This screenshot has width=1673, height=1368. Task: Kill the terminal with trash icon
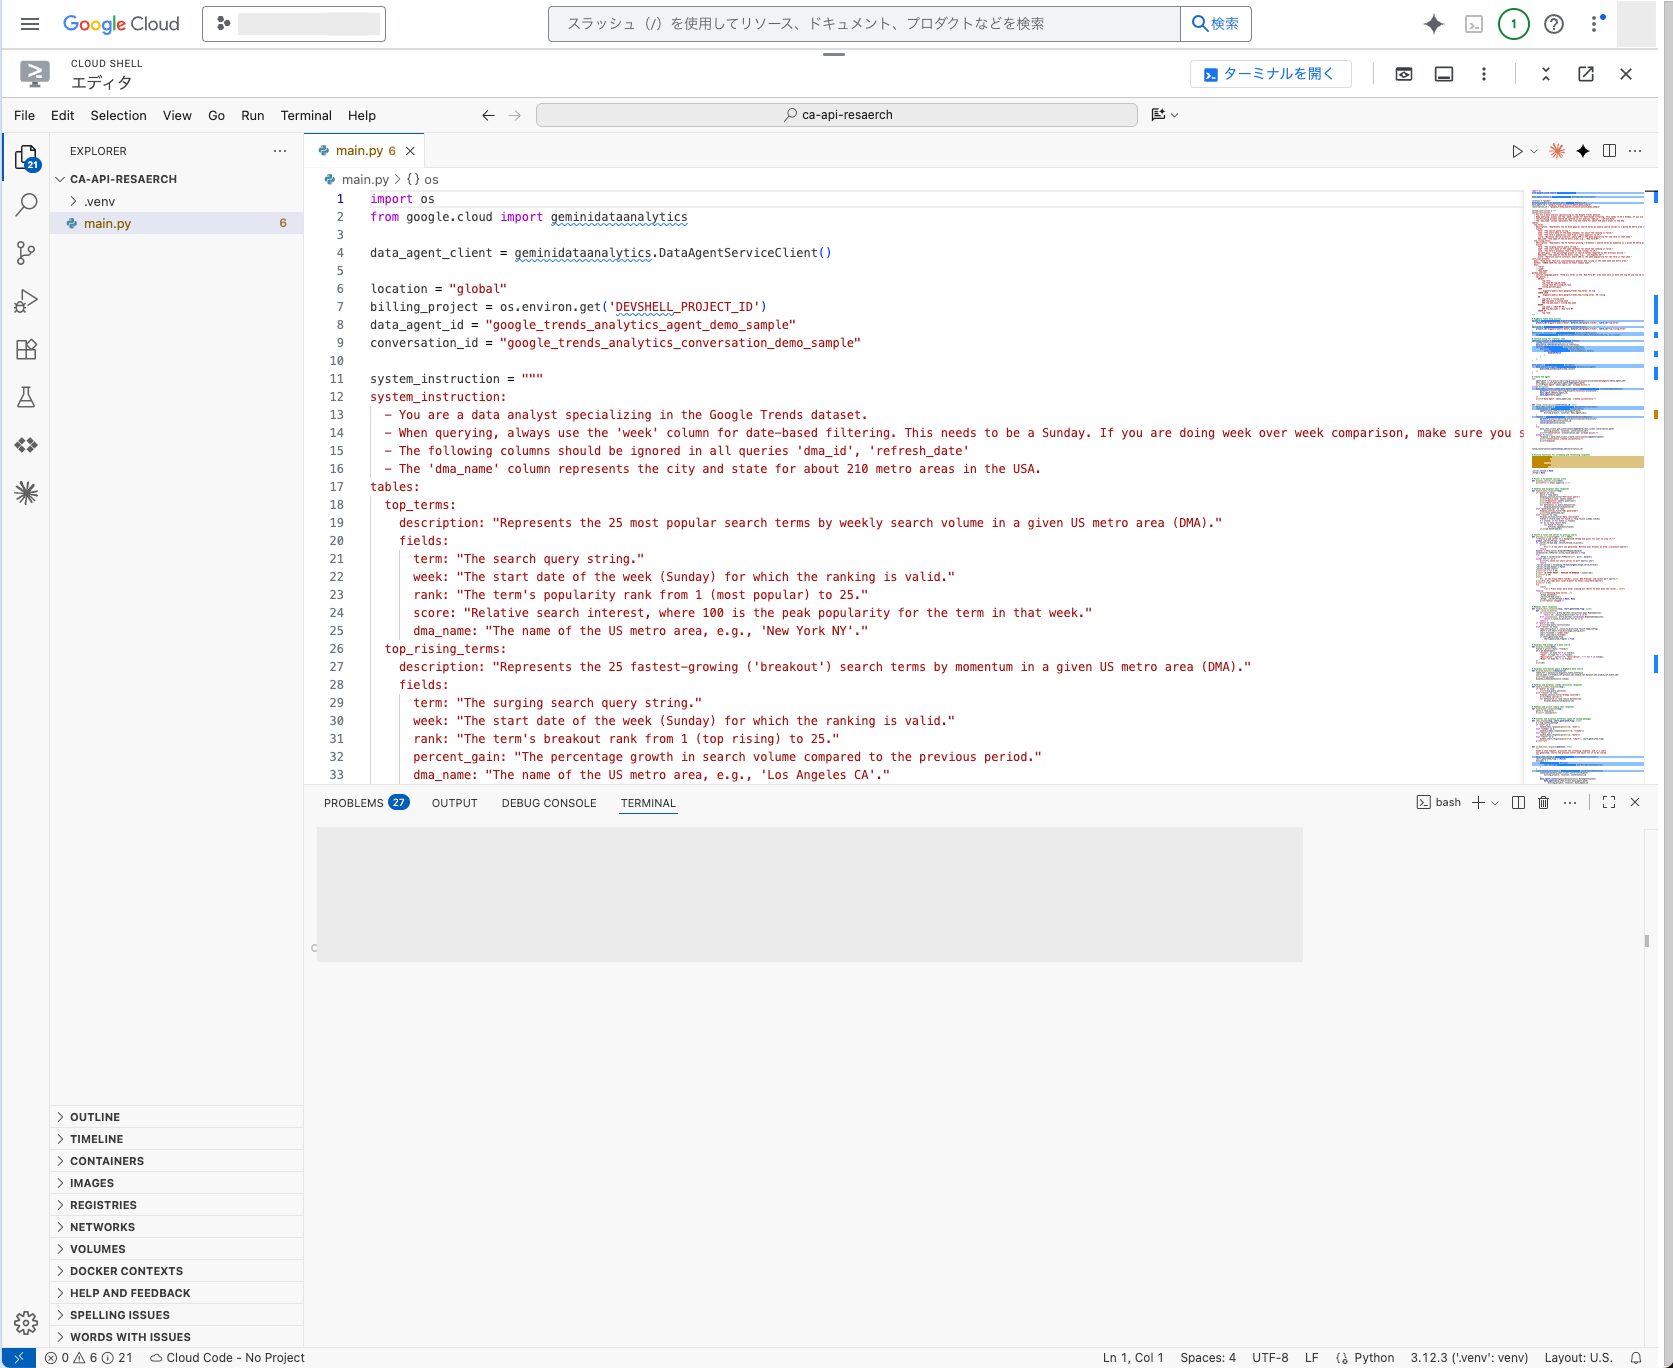[x=1543, y=803]
